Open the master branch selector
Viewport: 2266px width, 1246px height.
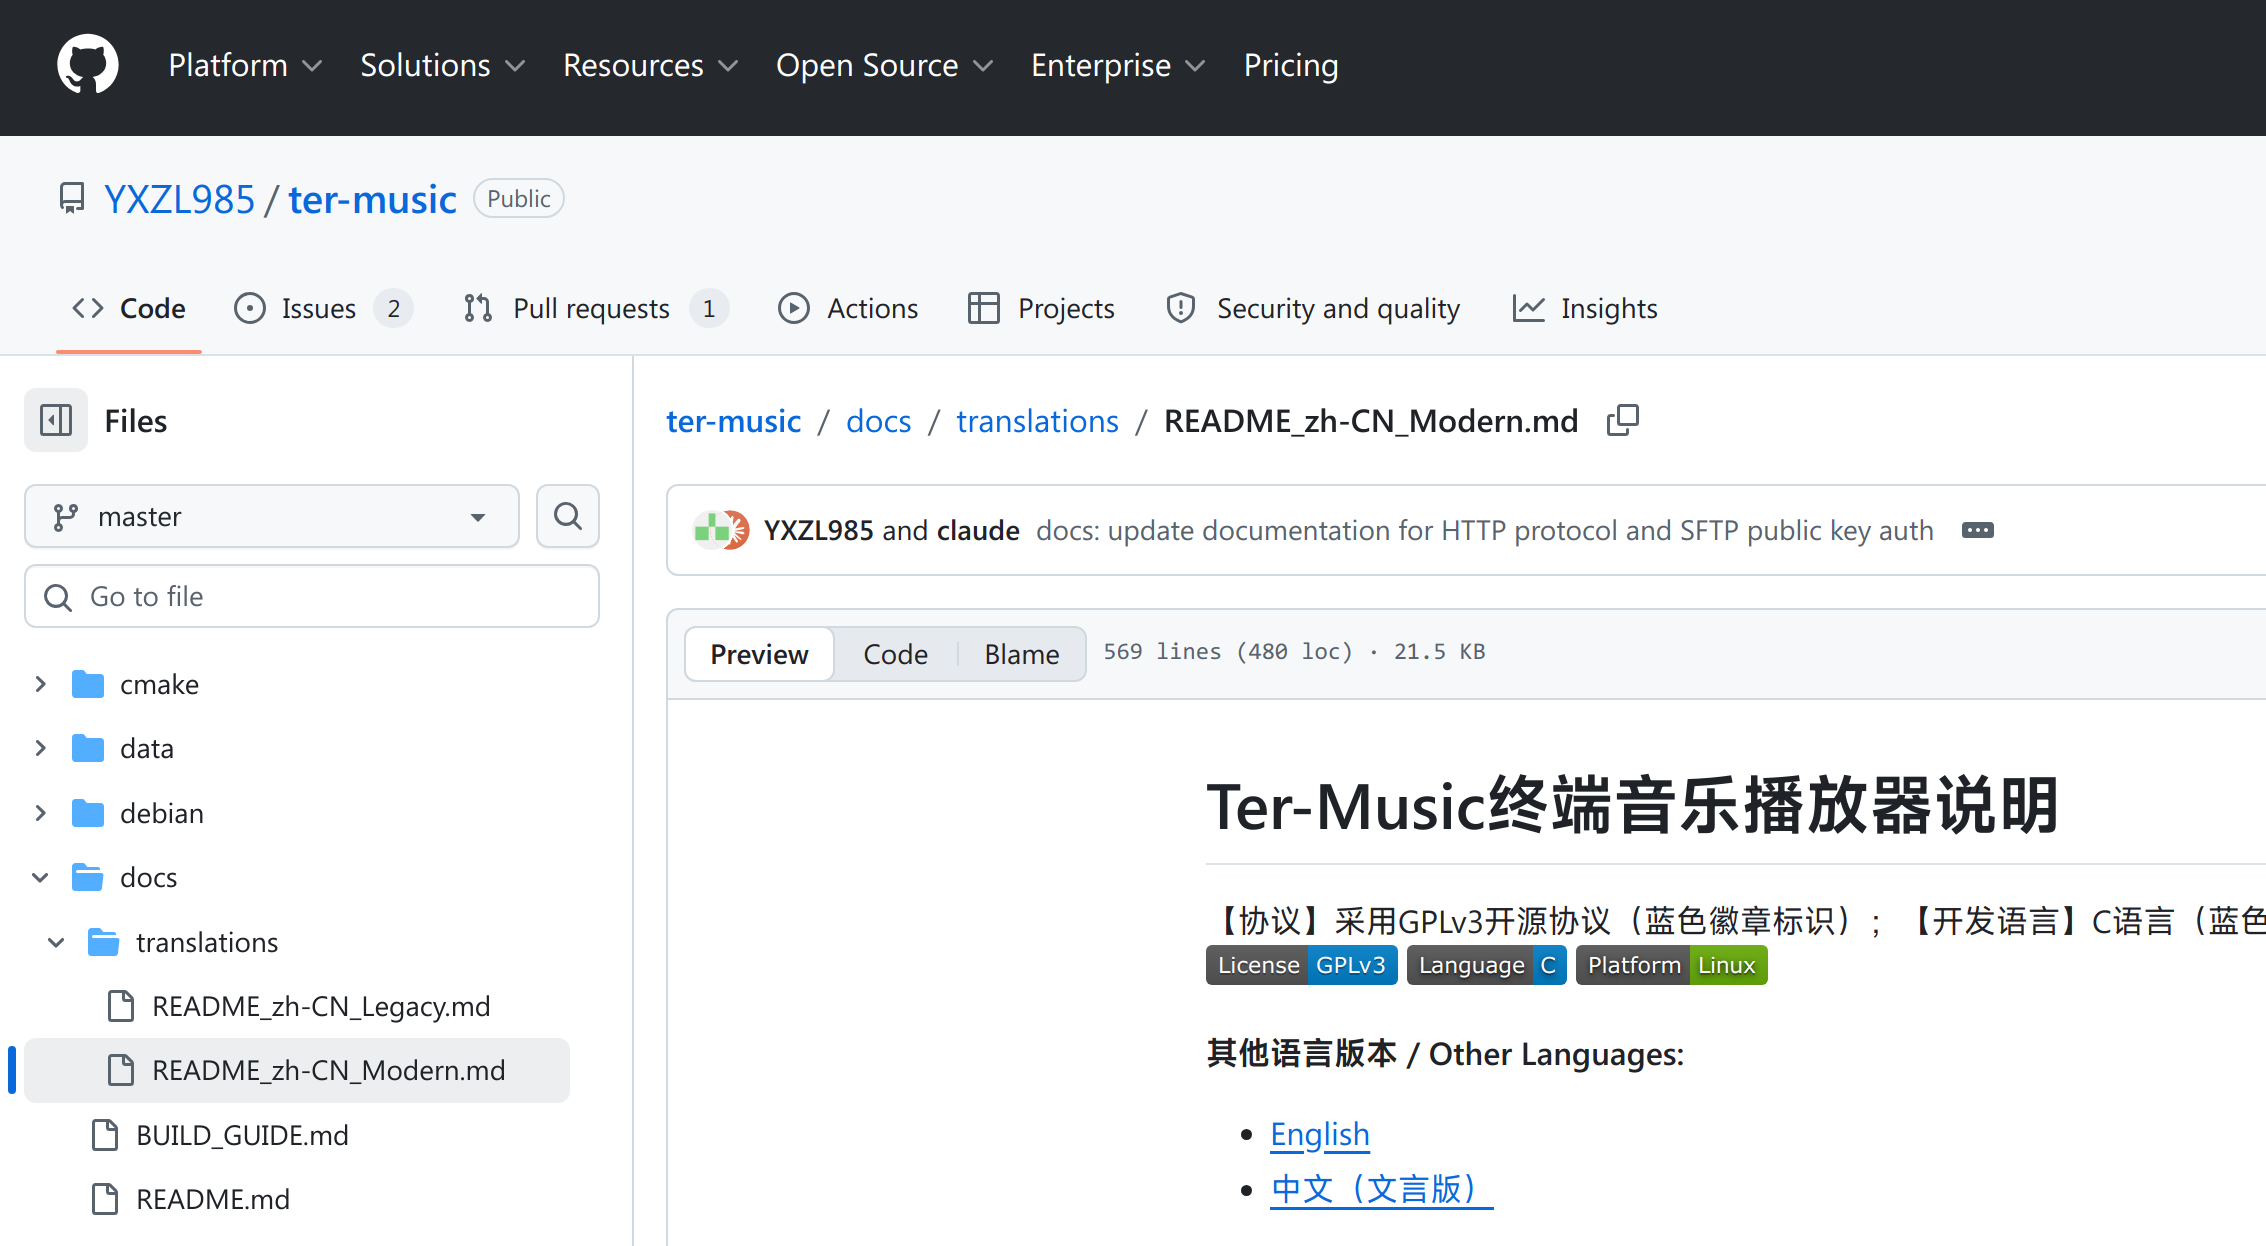pos(272,516)
